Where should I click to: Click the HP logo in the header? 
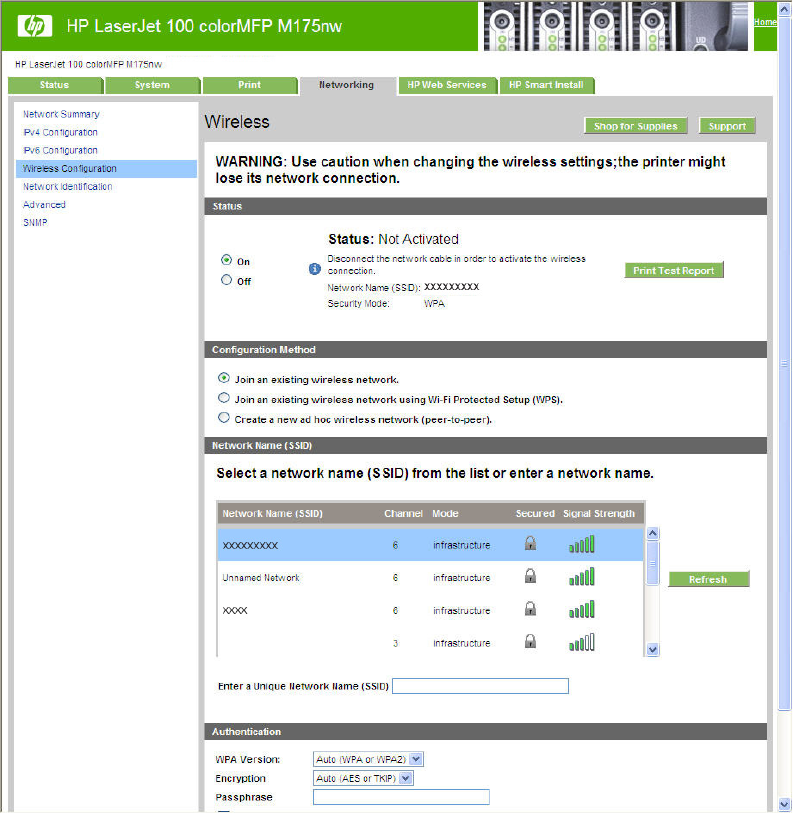pyautogui.click(x=35, y=25)
